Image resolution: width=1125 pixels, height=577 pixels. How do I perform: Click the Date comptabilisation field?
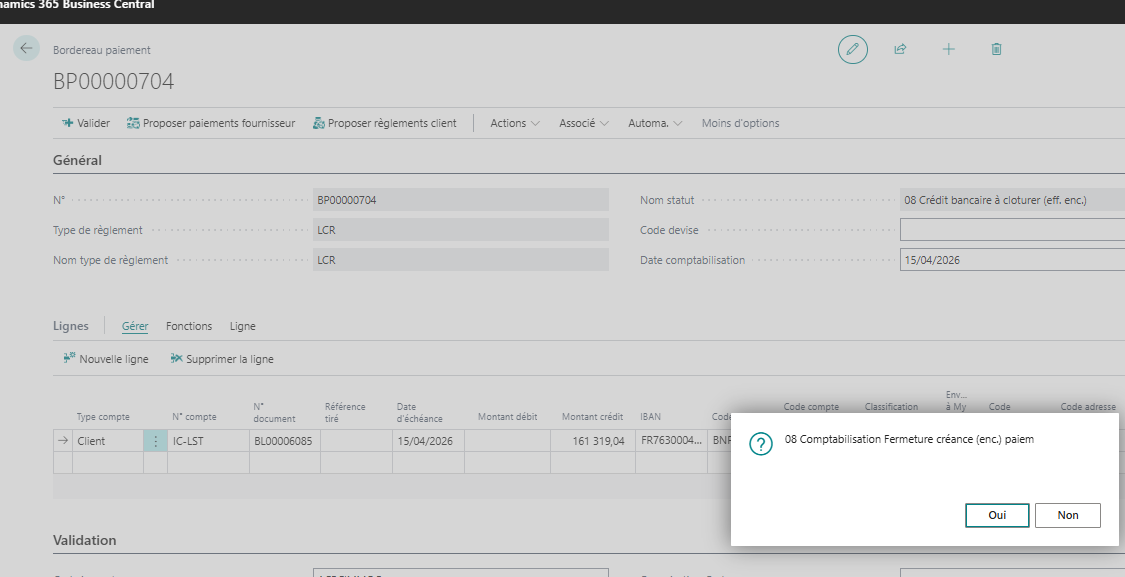click(1010, 260)
